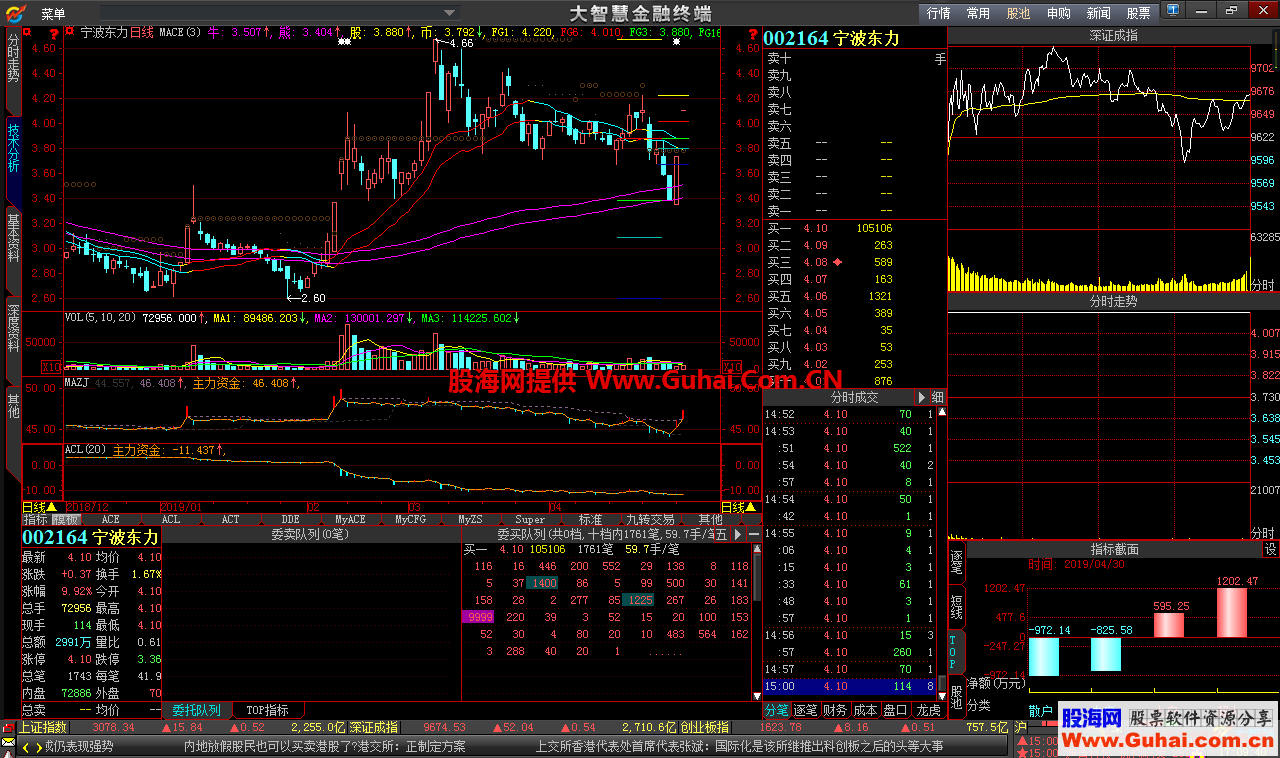This screenshot has height=758, width=1280.
Task: Choose the 九转交易 indicator tab
Action: [650, 520]
